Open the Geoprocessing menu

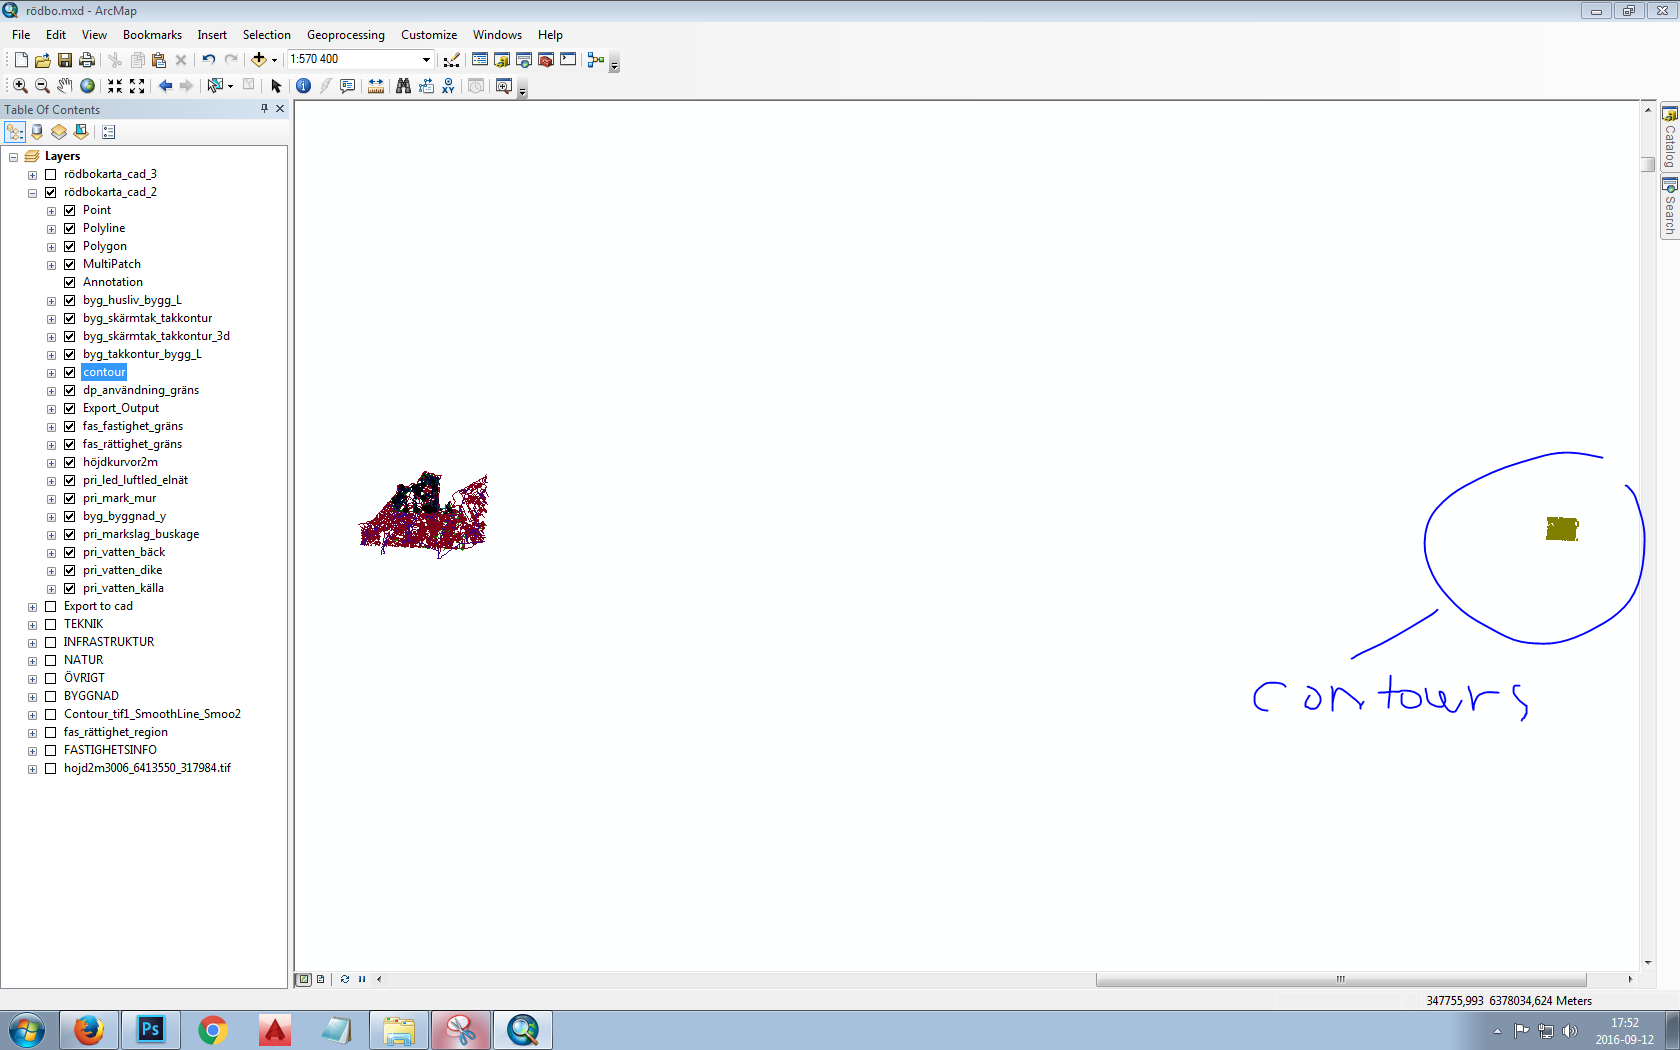[x=345, y=35]
